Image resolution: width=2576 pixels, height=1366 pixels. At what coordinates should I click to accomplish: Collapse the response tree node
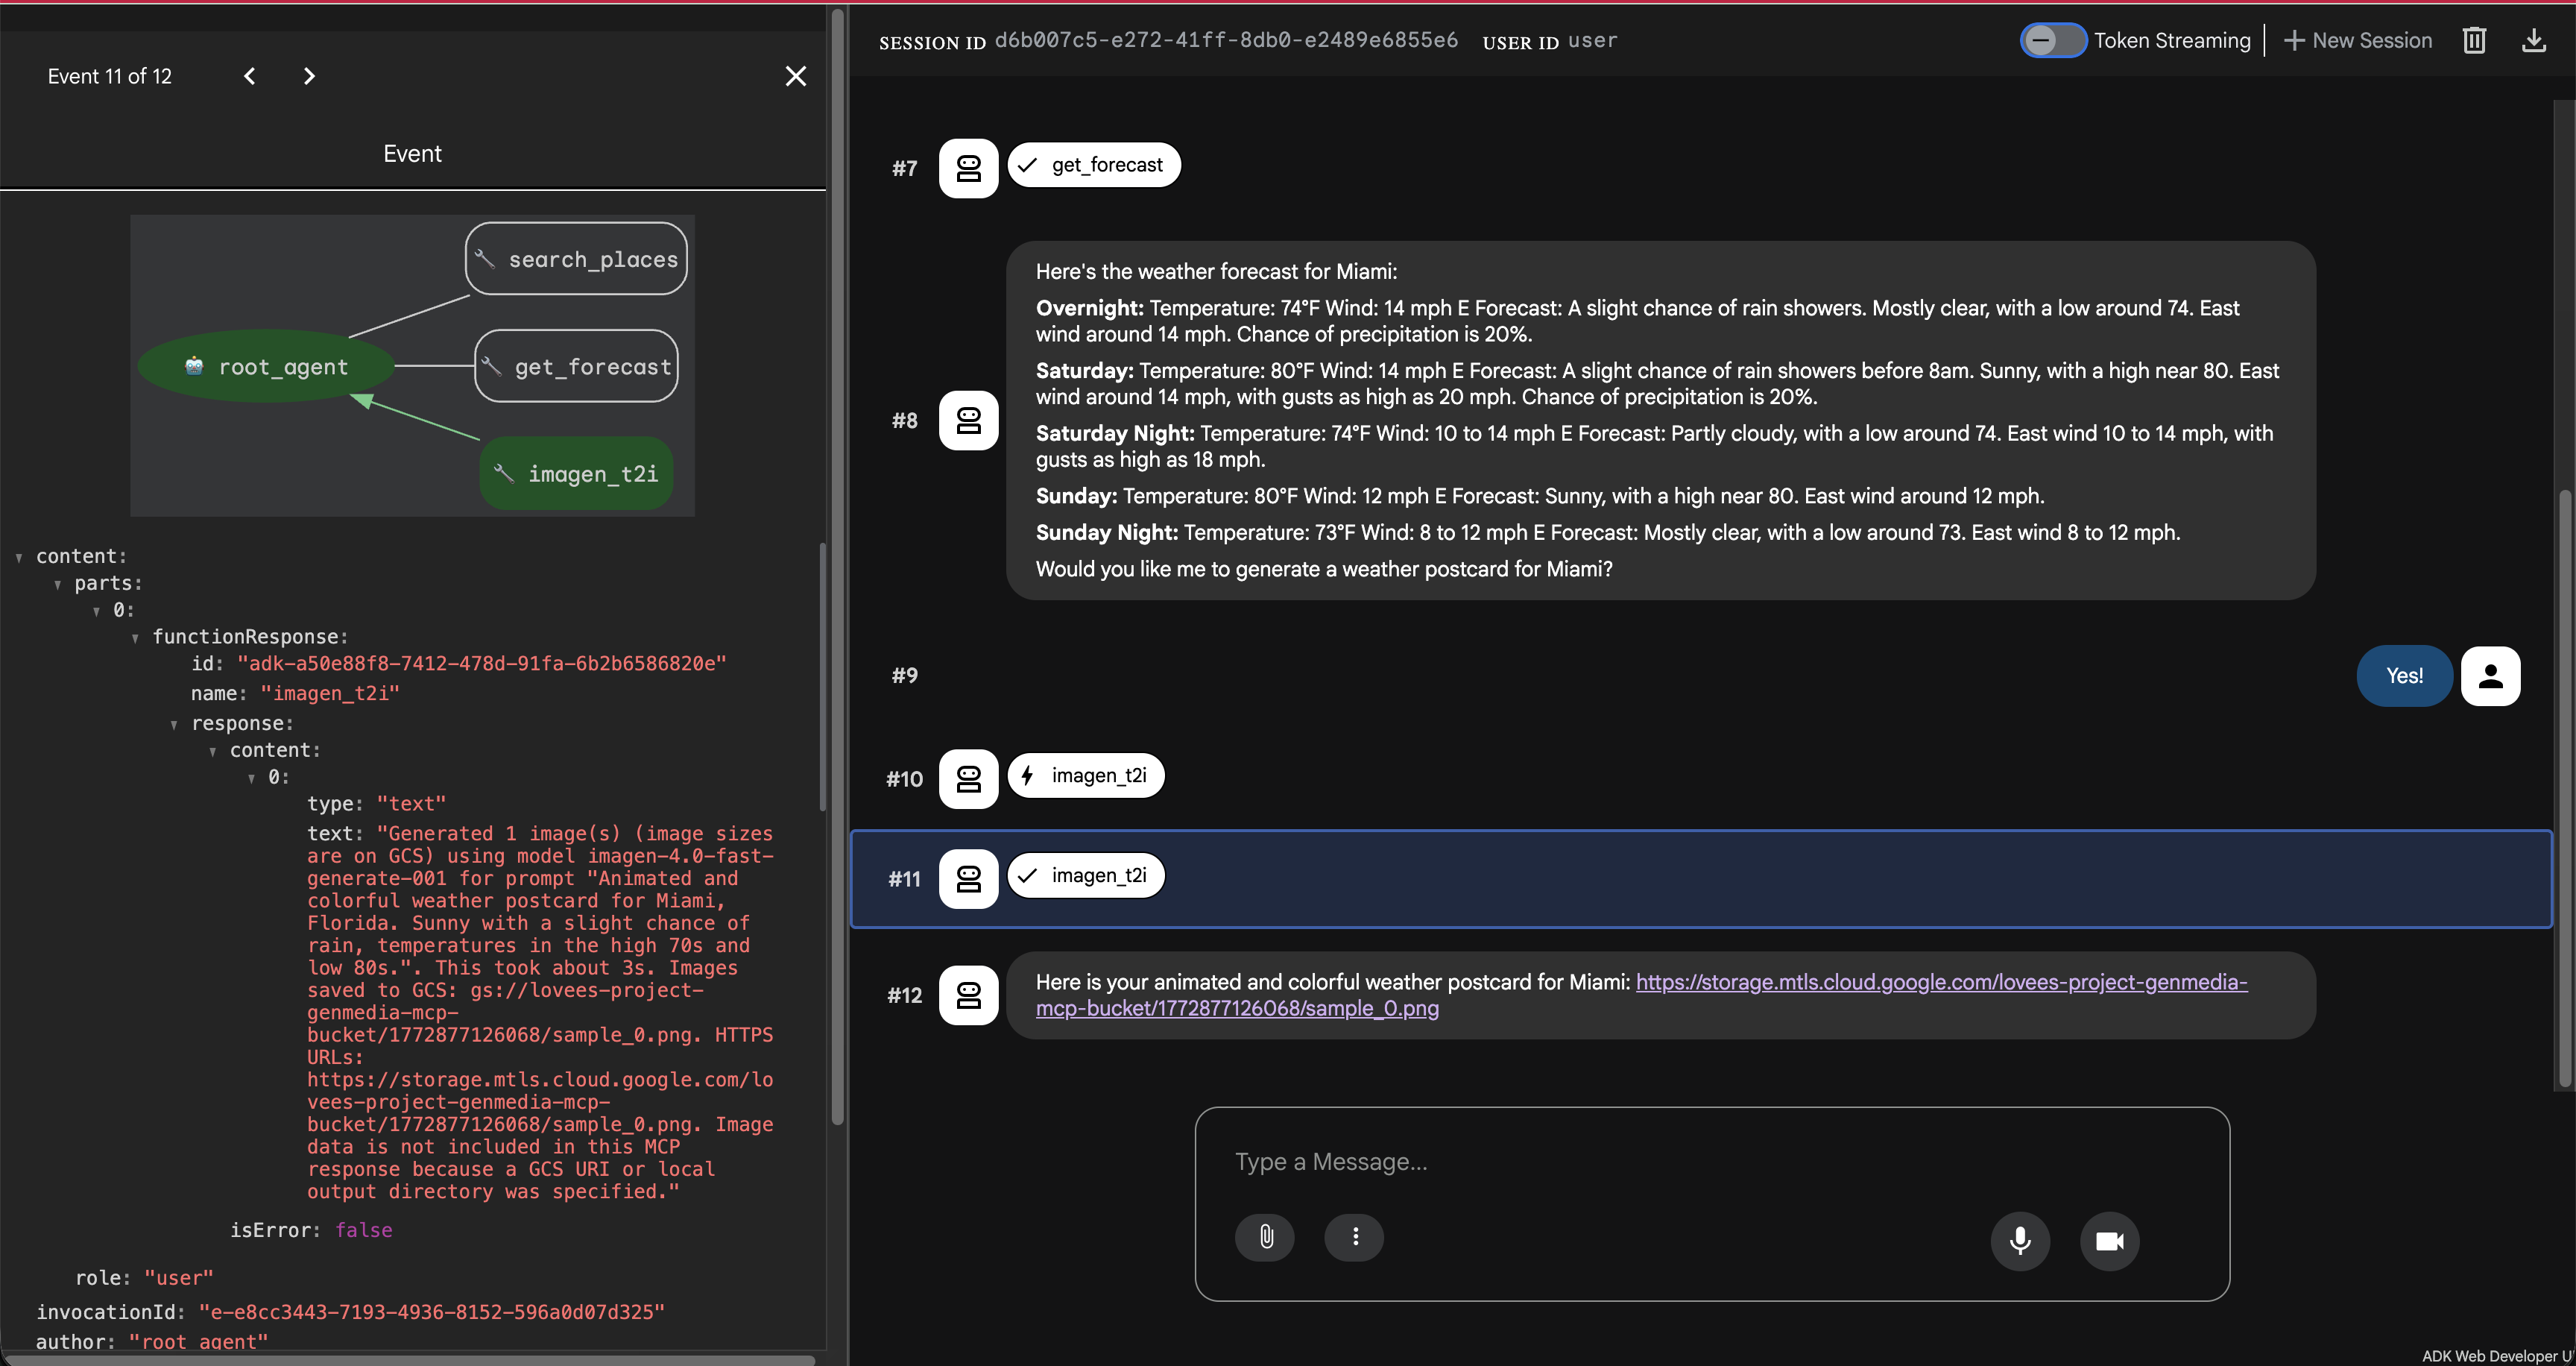174,725
